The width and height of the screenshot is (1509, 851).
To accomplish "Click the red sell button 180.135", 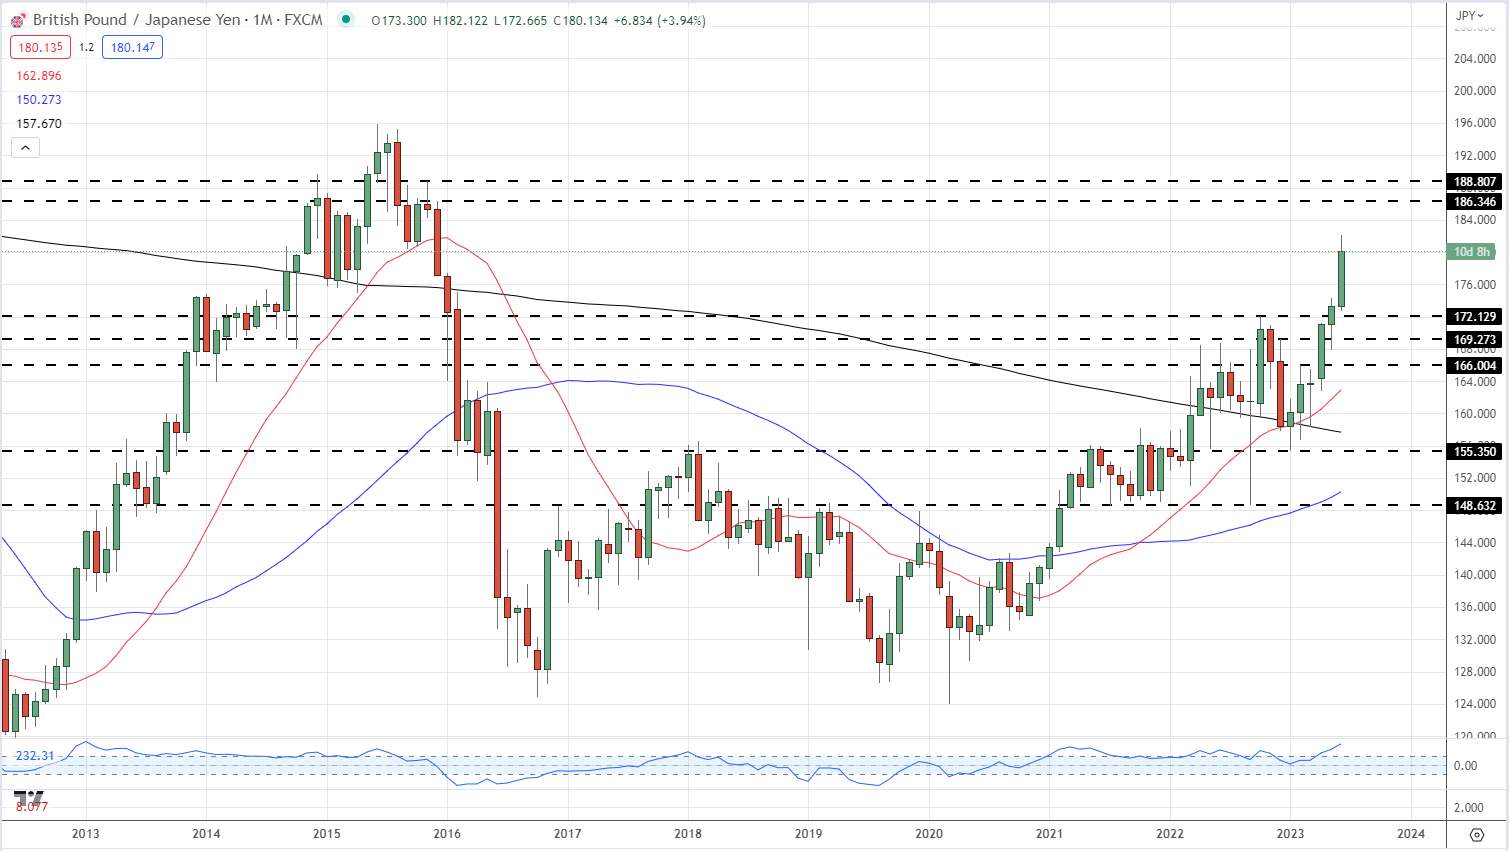I will (40, 47).
